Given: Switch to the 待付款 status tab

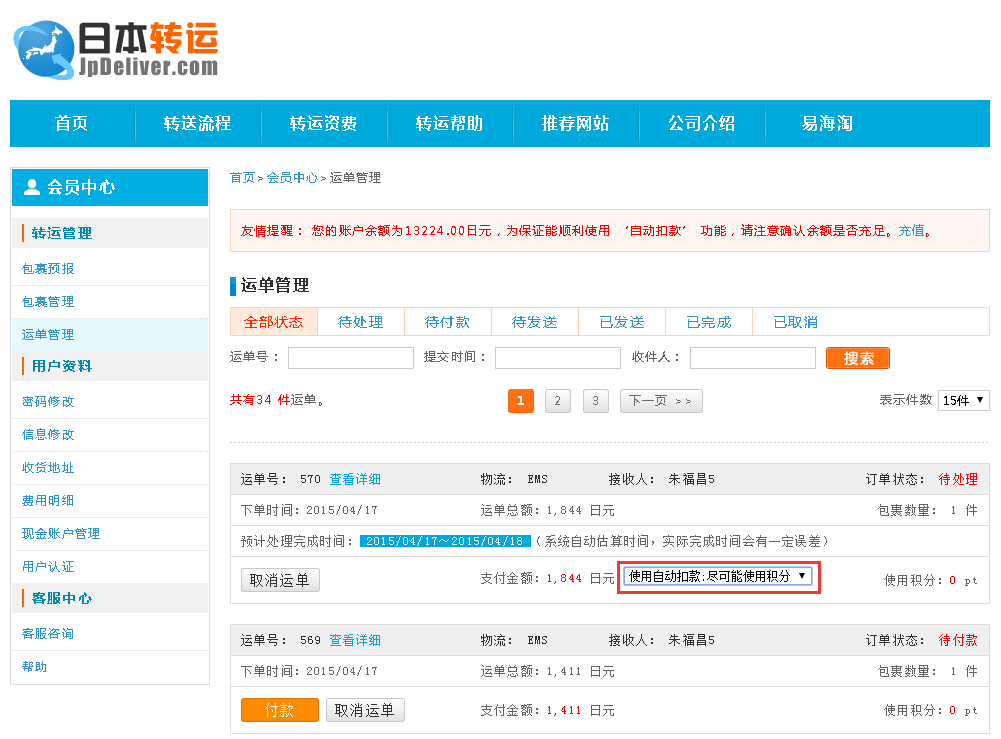Looking at the screenshot, I should 447,322.
